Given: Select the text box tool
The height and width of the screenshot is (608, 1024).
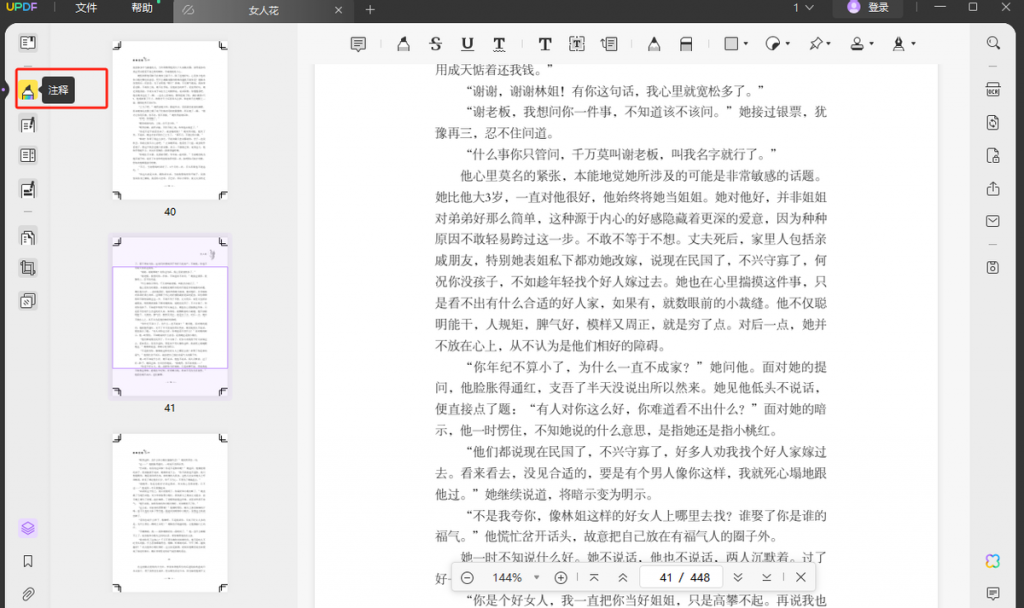Looking at the screenshot, I should pos(577,44).
